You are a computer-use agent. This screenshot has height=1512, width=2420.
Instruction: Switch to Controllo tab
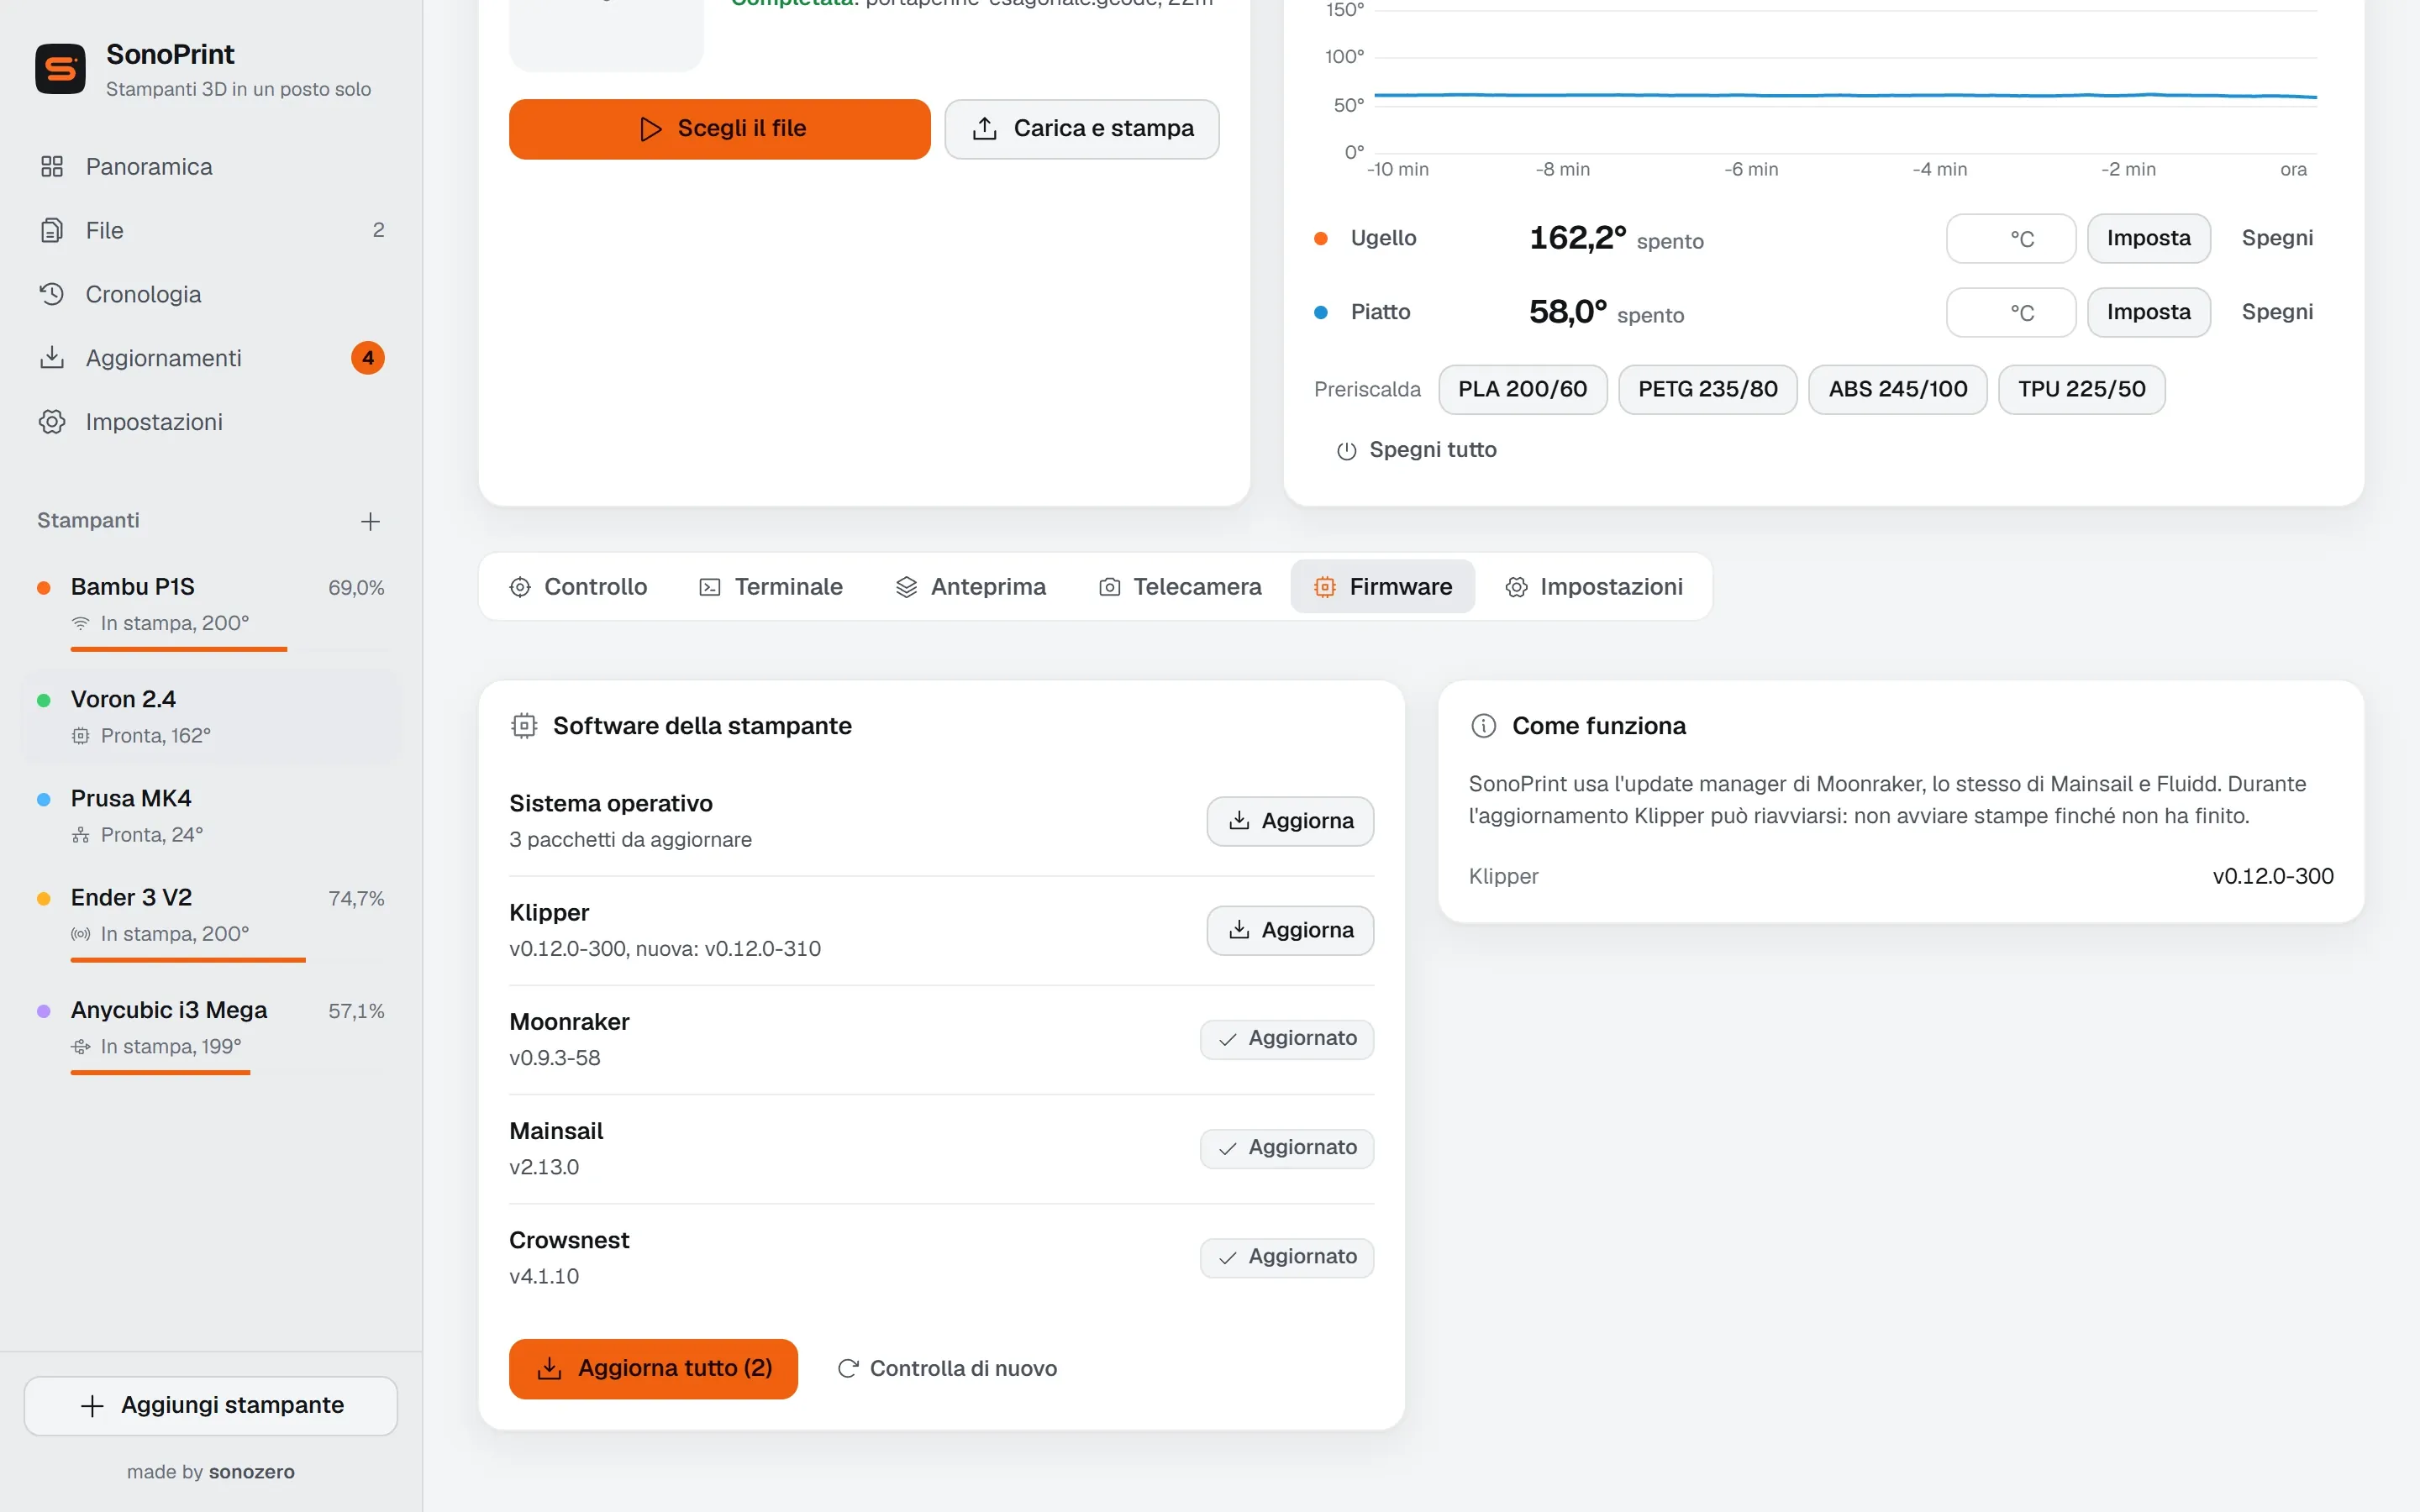578,587
